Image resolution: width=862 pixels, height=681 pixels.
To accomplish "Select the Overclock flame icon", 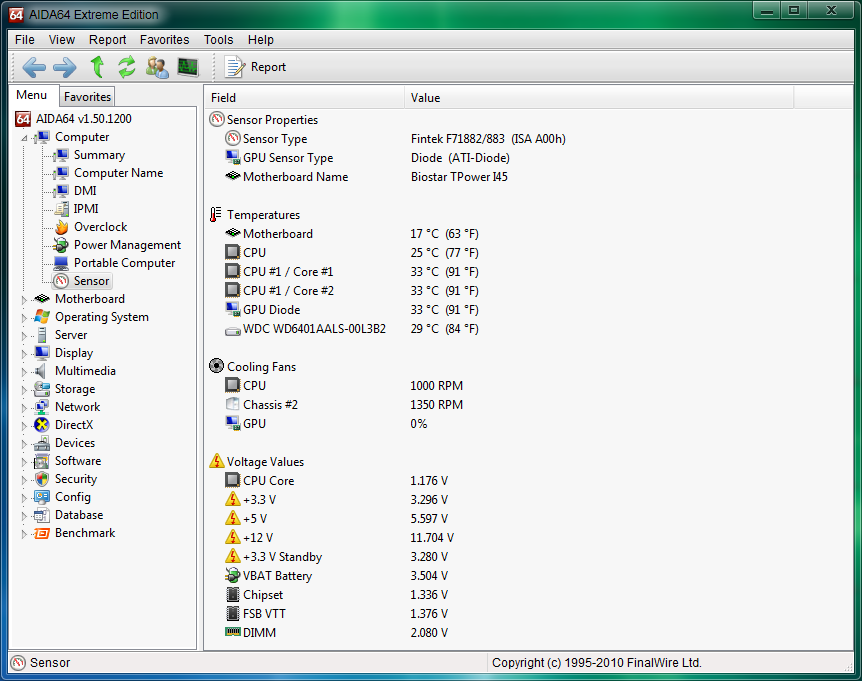I will pos(61,227).
